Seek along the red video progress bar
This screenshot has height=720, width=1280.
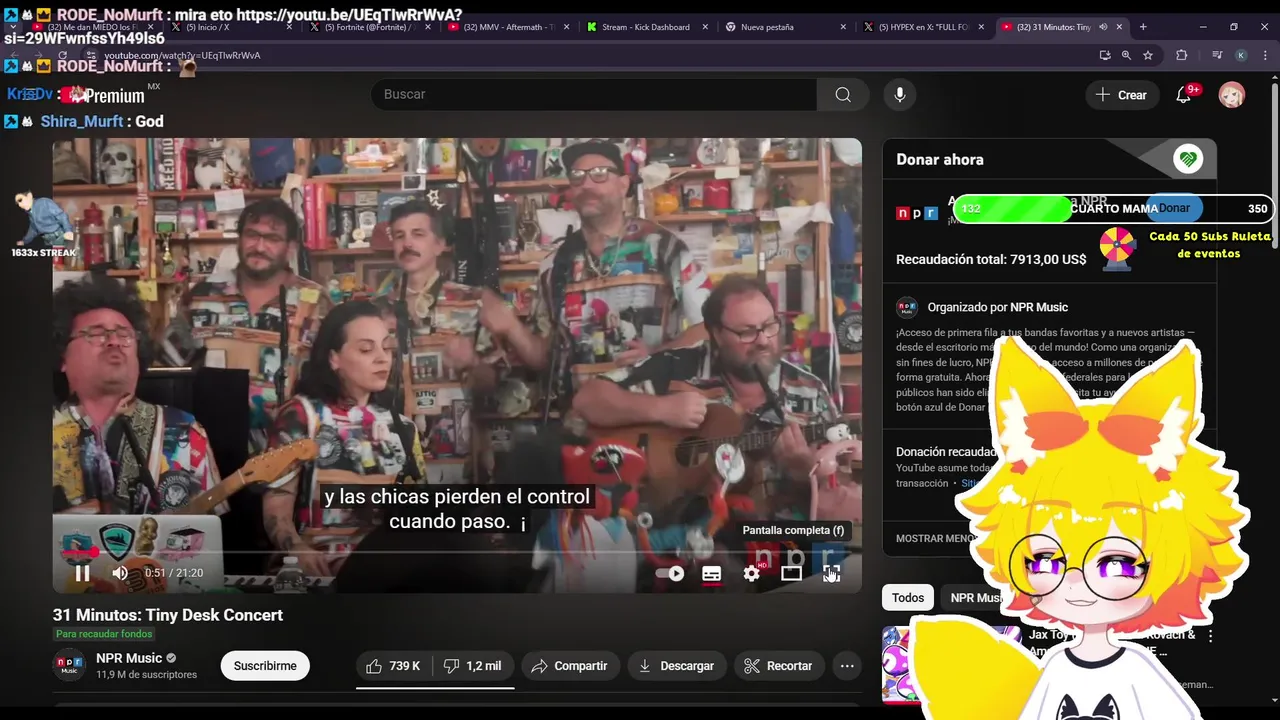click(x=457, y=551)
